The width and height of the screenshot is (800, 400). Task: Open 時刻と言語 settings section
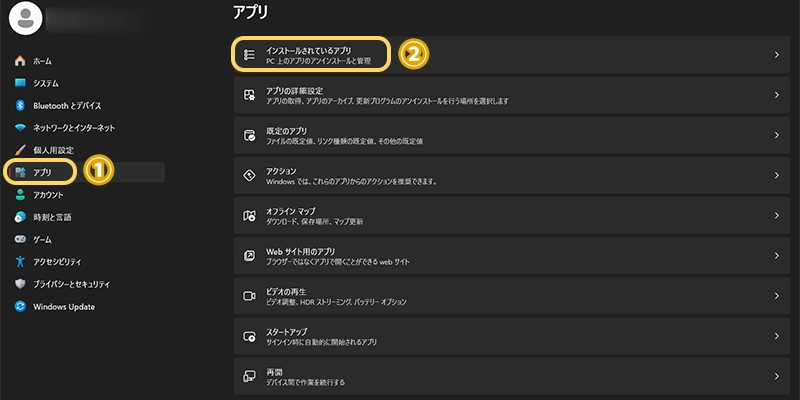52,217
